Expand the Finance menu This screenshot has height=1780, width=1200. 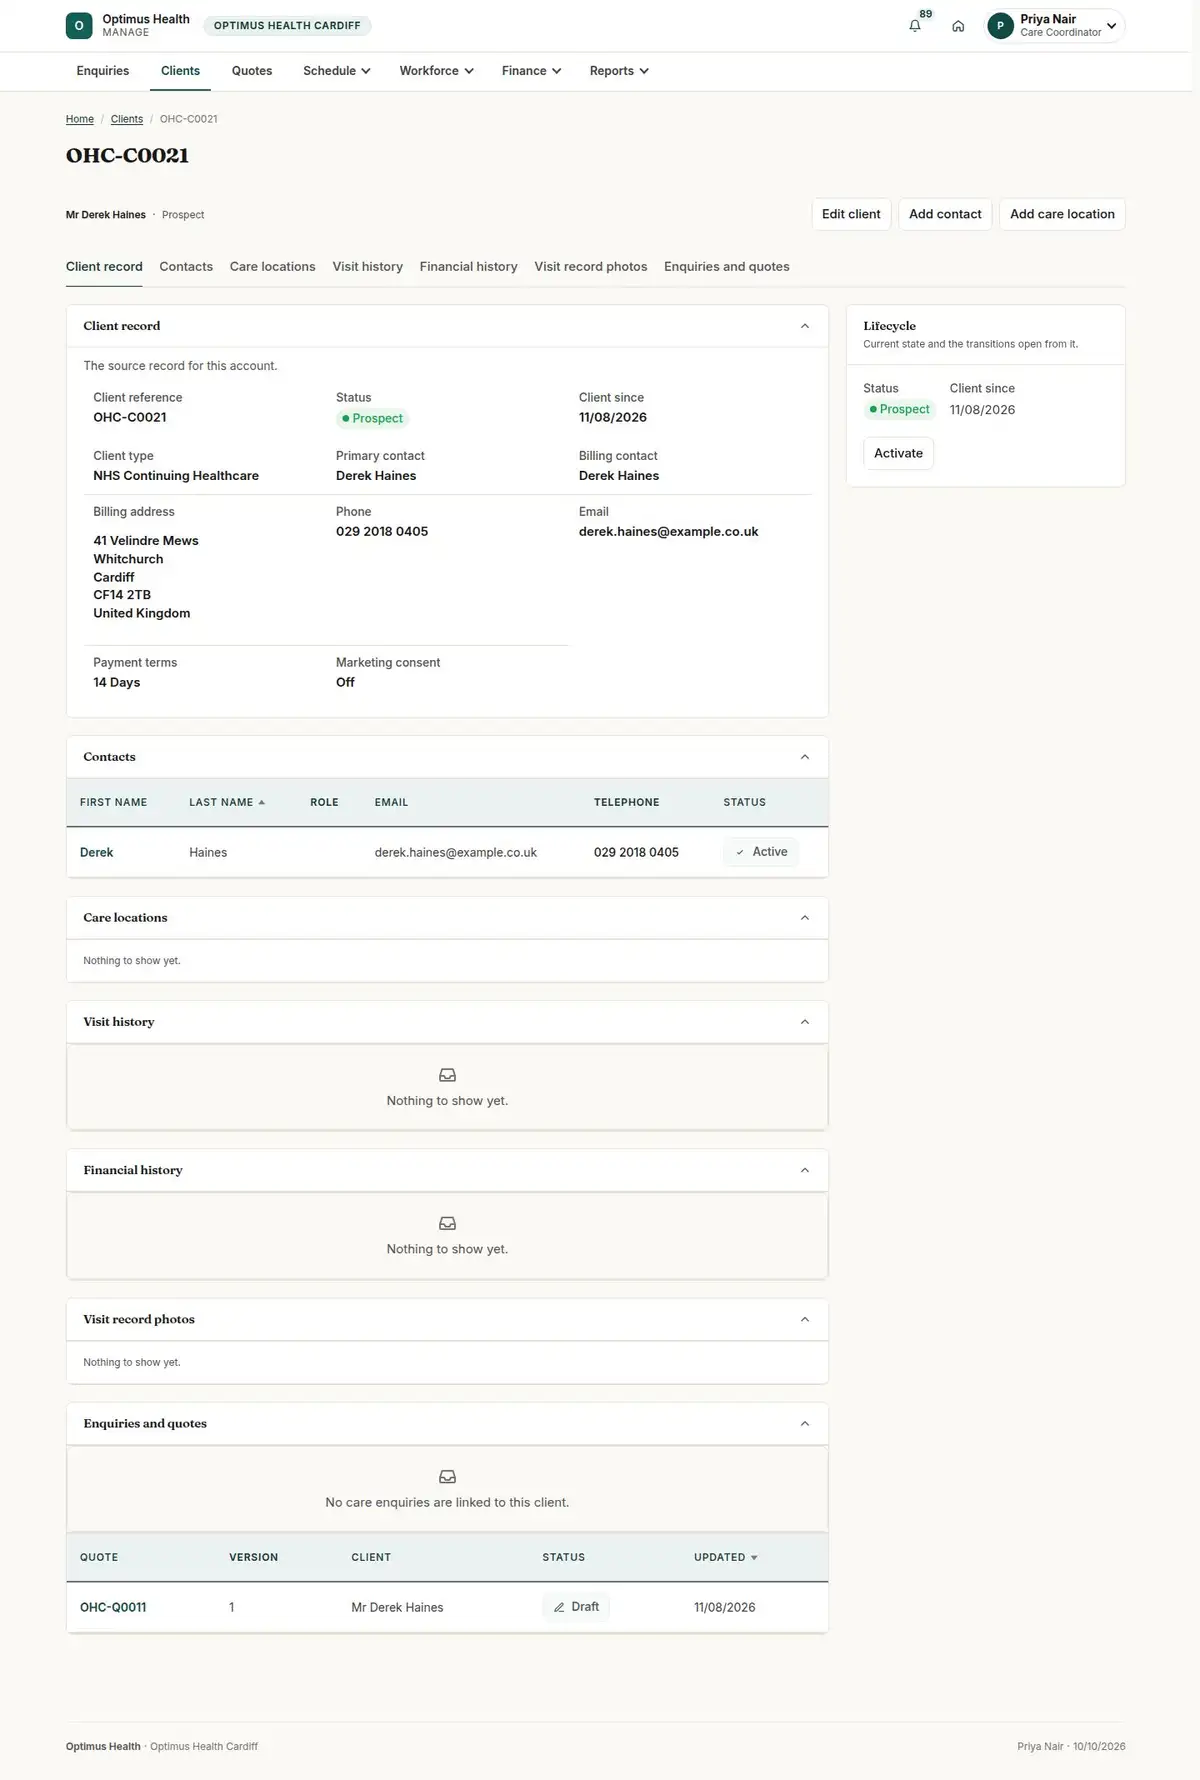tap(532, 71)
